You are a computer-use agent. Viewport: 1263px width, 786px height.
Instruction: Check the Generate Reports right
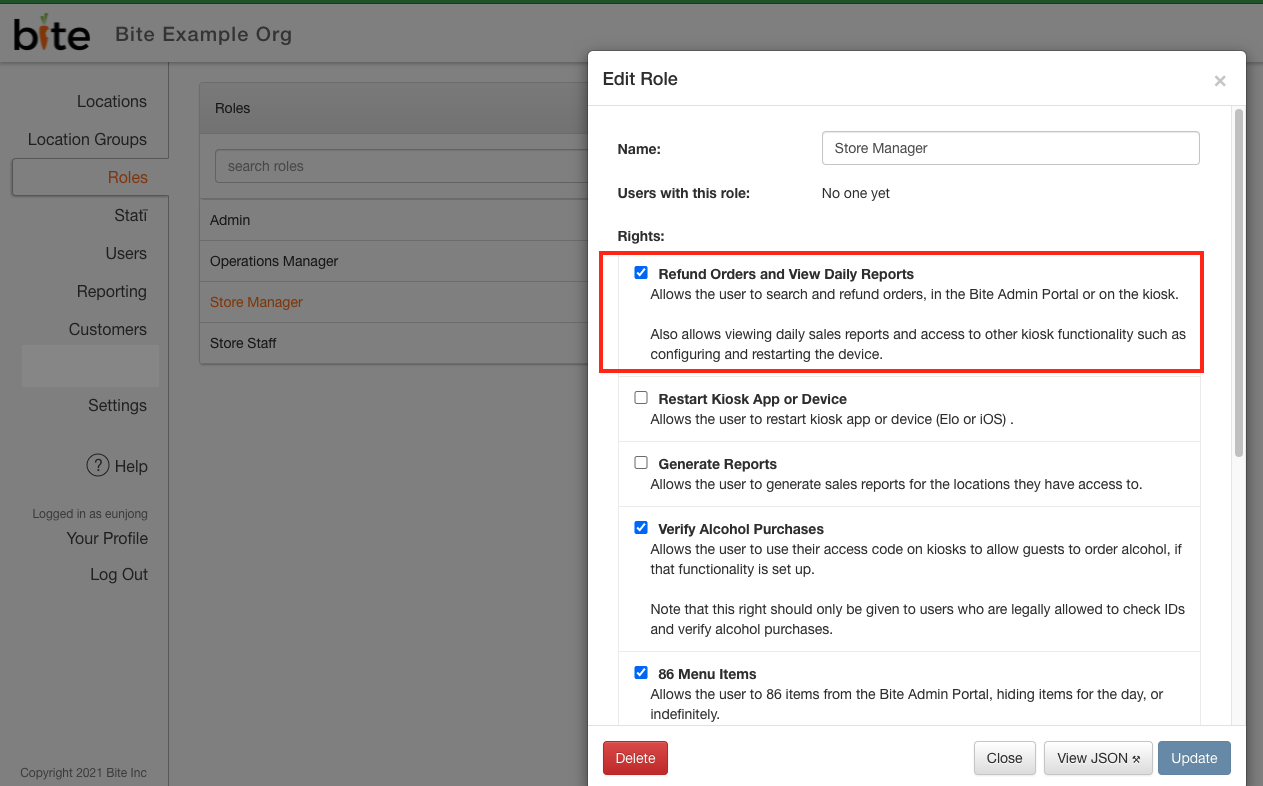tap(641, 462)
